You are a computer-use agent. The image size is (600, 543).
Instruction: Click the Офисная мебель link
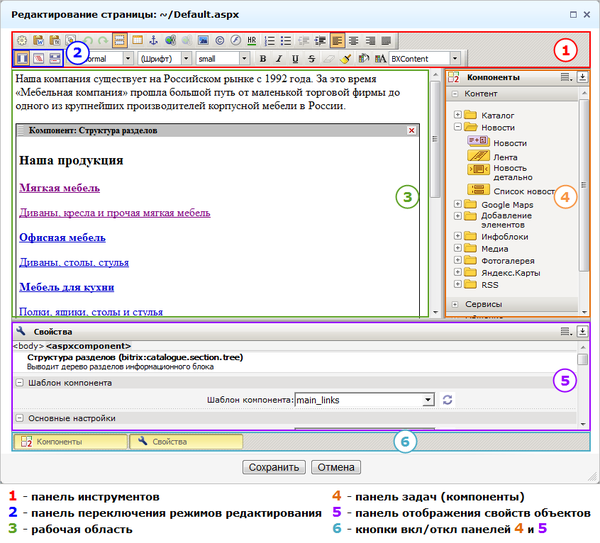coord(62,238)
